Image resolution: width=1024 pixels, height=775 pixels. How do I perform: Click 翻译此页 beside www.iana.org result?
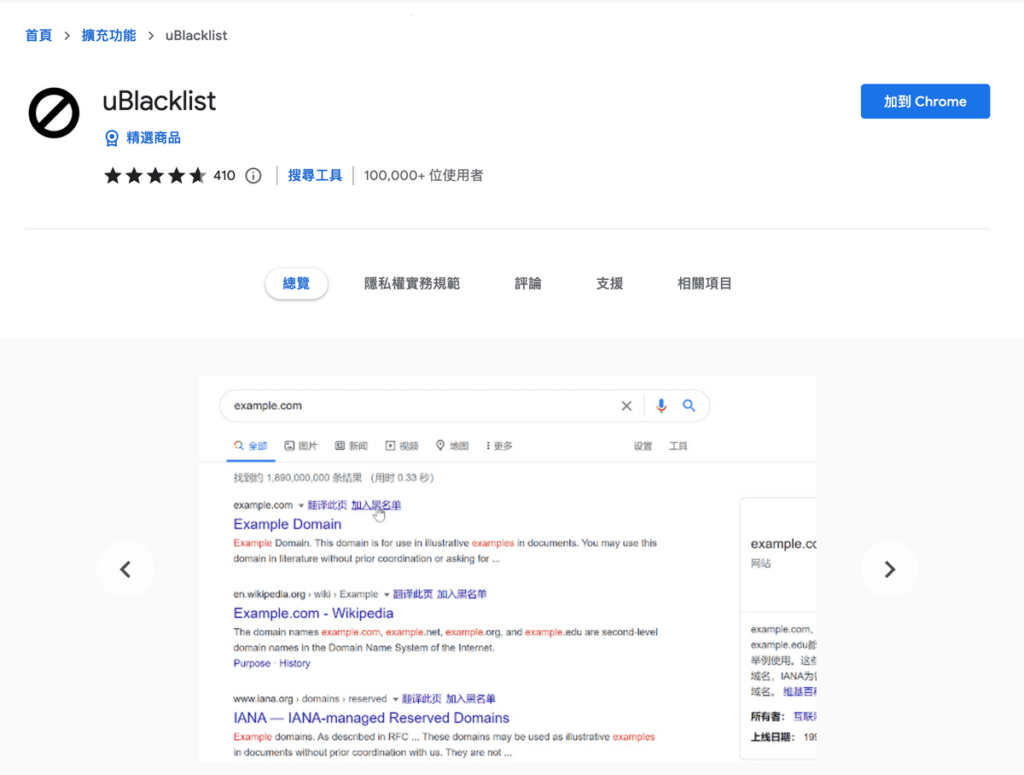[422, 699]
